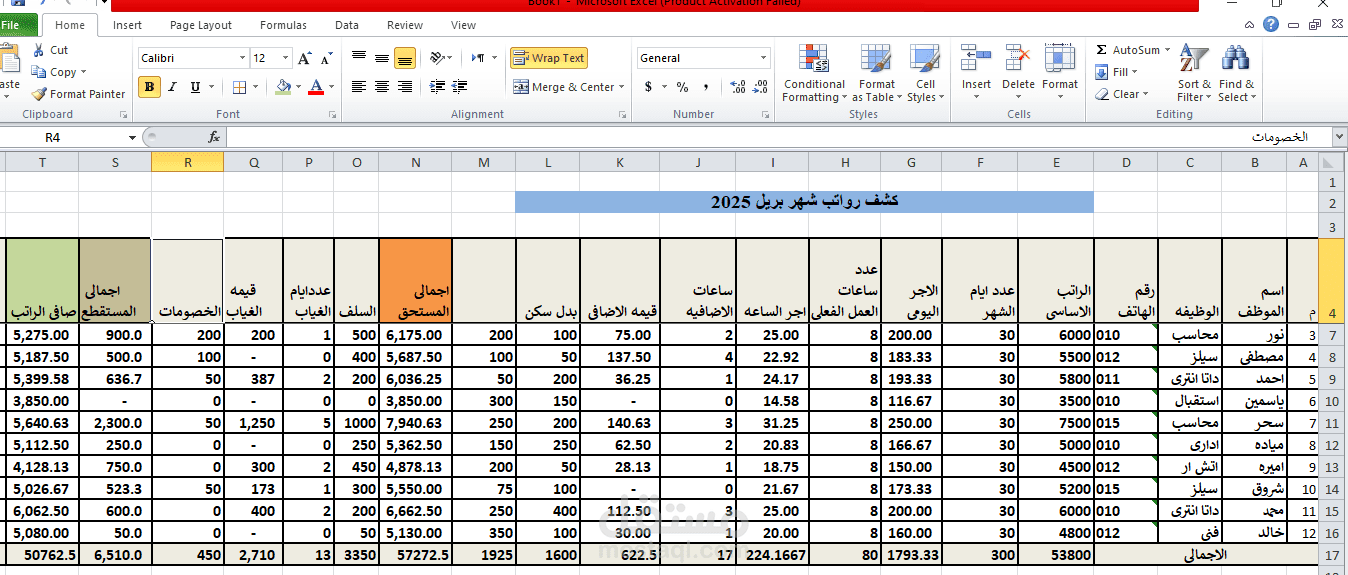The height and width of the screenshot is (575, 1348).
Task: Apply Comma Style format
Action: pyautogui.click(x=706, y=87)
